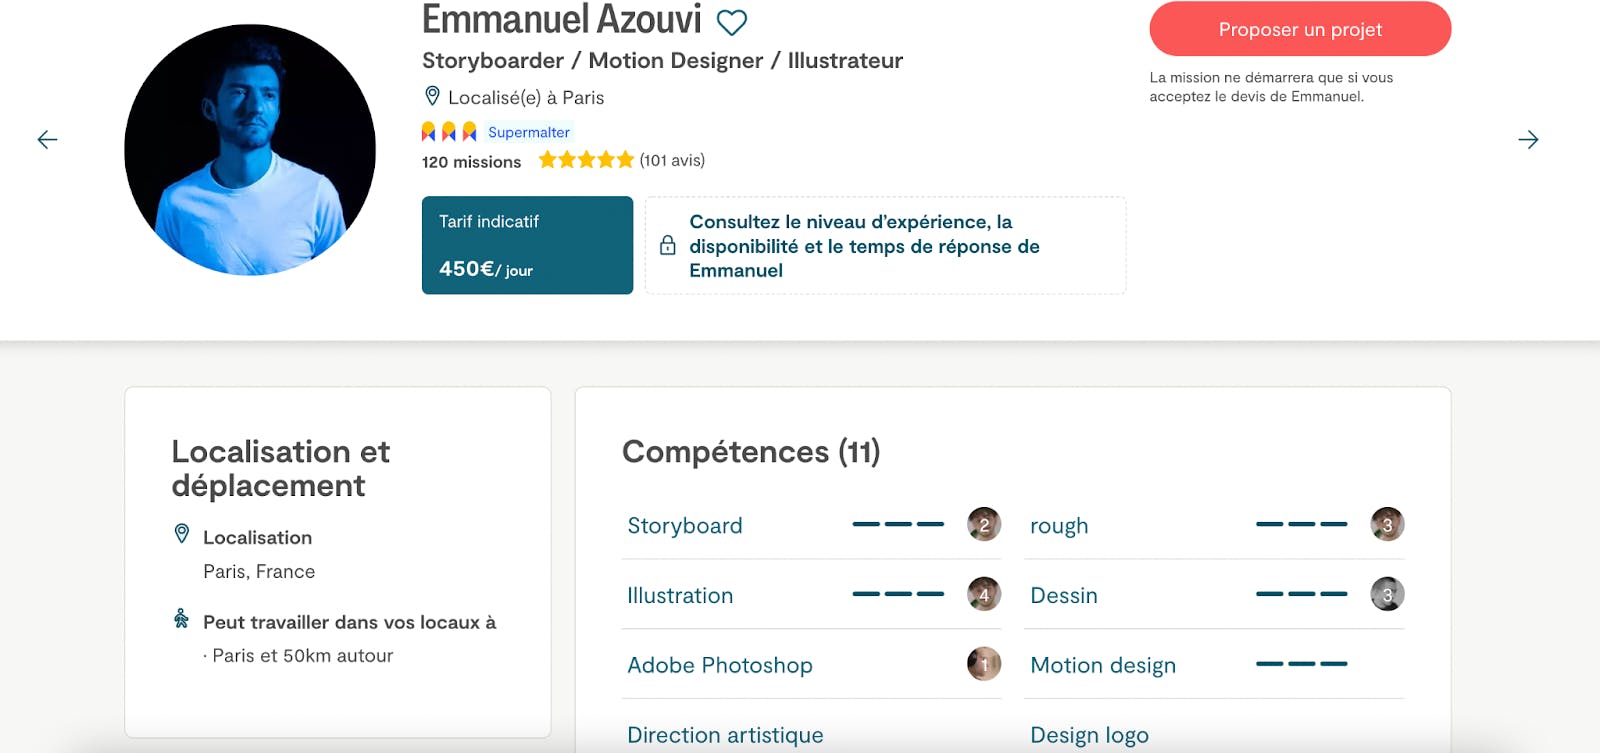1600x753 pixels.
Task: Click the skill level dashes next to Dessin
Action: pos(1301,593)
